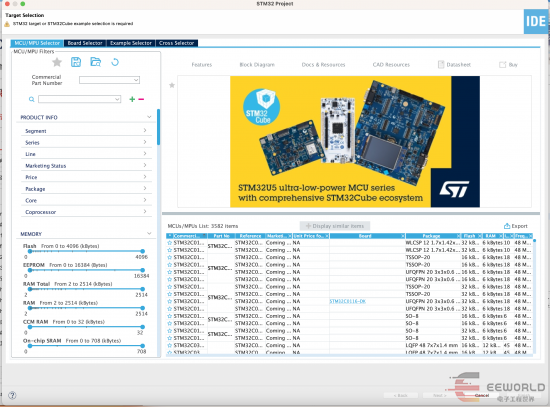Reset all filters with the refresh icon
The image size is (550, 407).
point(115,62)
